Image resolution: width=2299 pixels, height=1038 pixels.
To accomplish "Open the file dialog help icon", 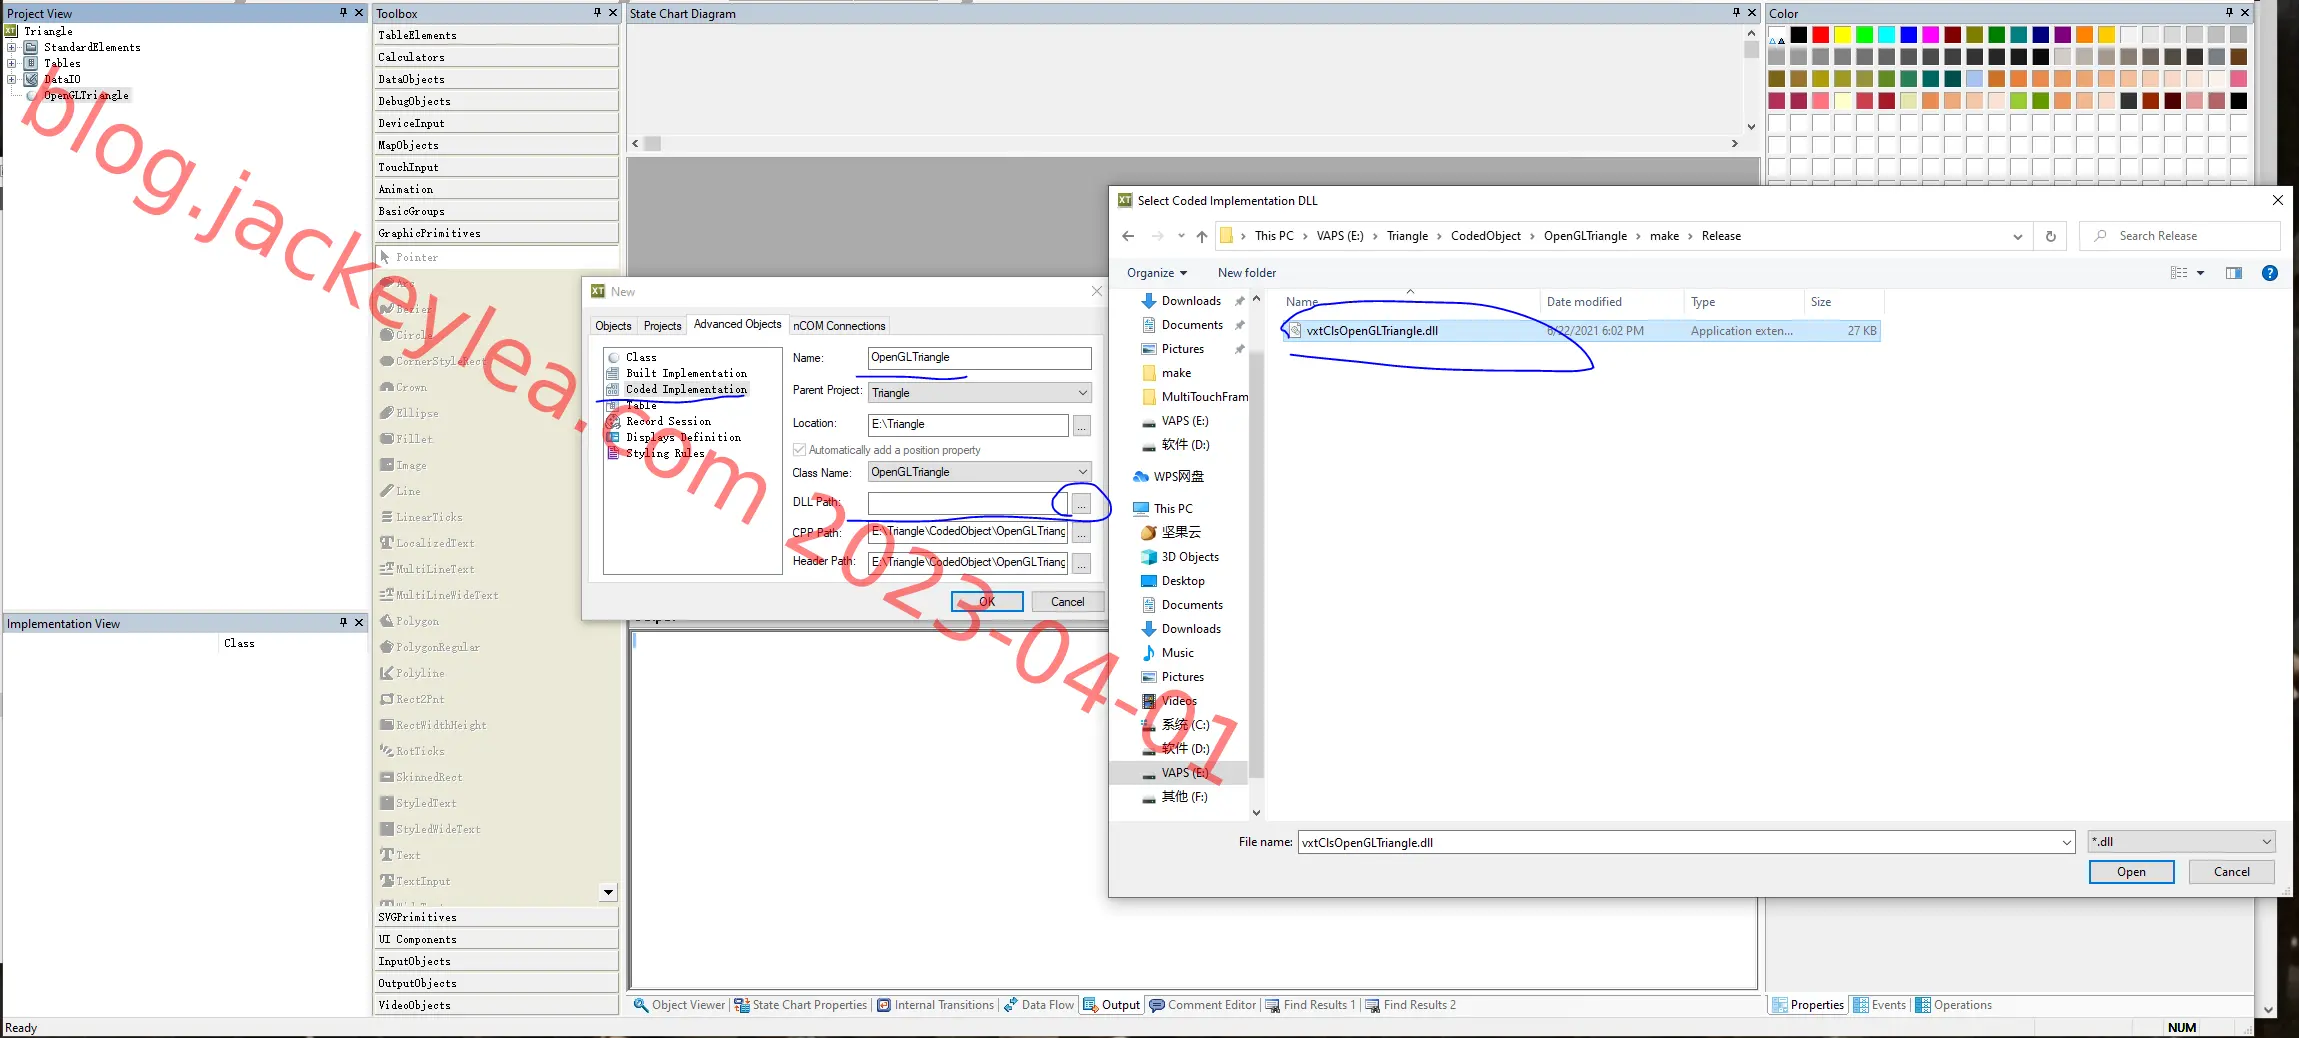I will click(2269, 273).
